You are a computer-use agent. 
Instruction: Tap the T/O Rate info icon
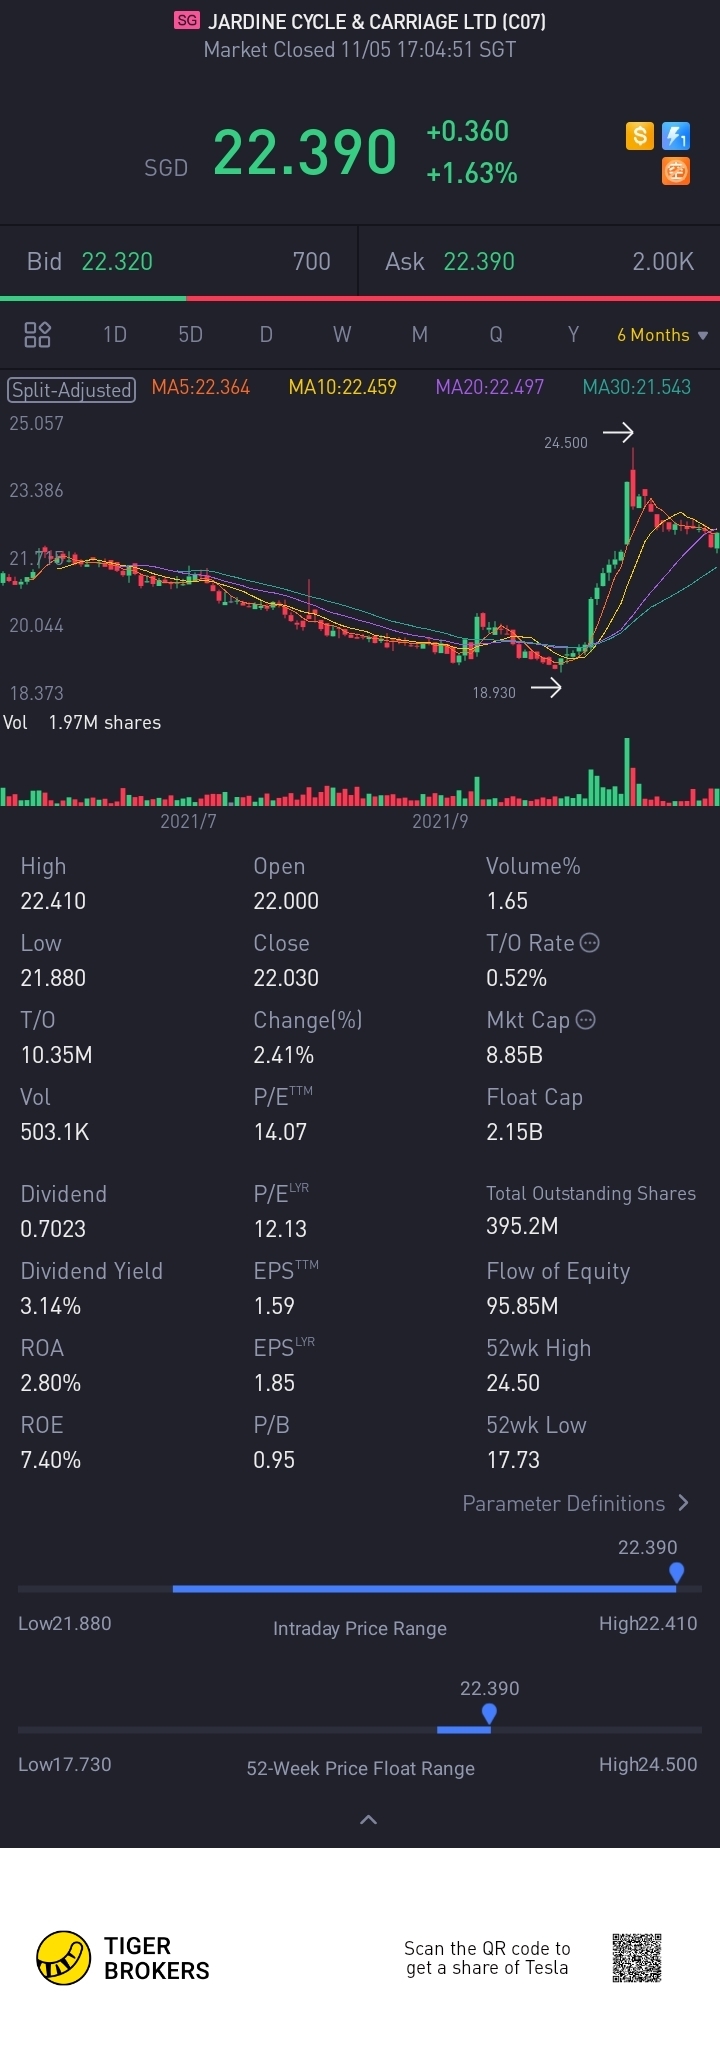click(590, 942)
